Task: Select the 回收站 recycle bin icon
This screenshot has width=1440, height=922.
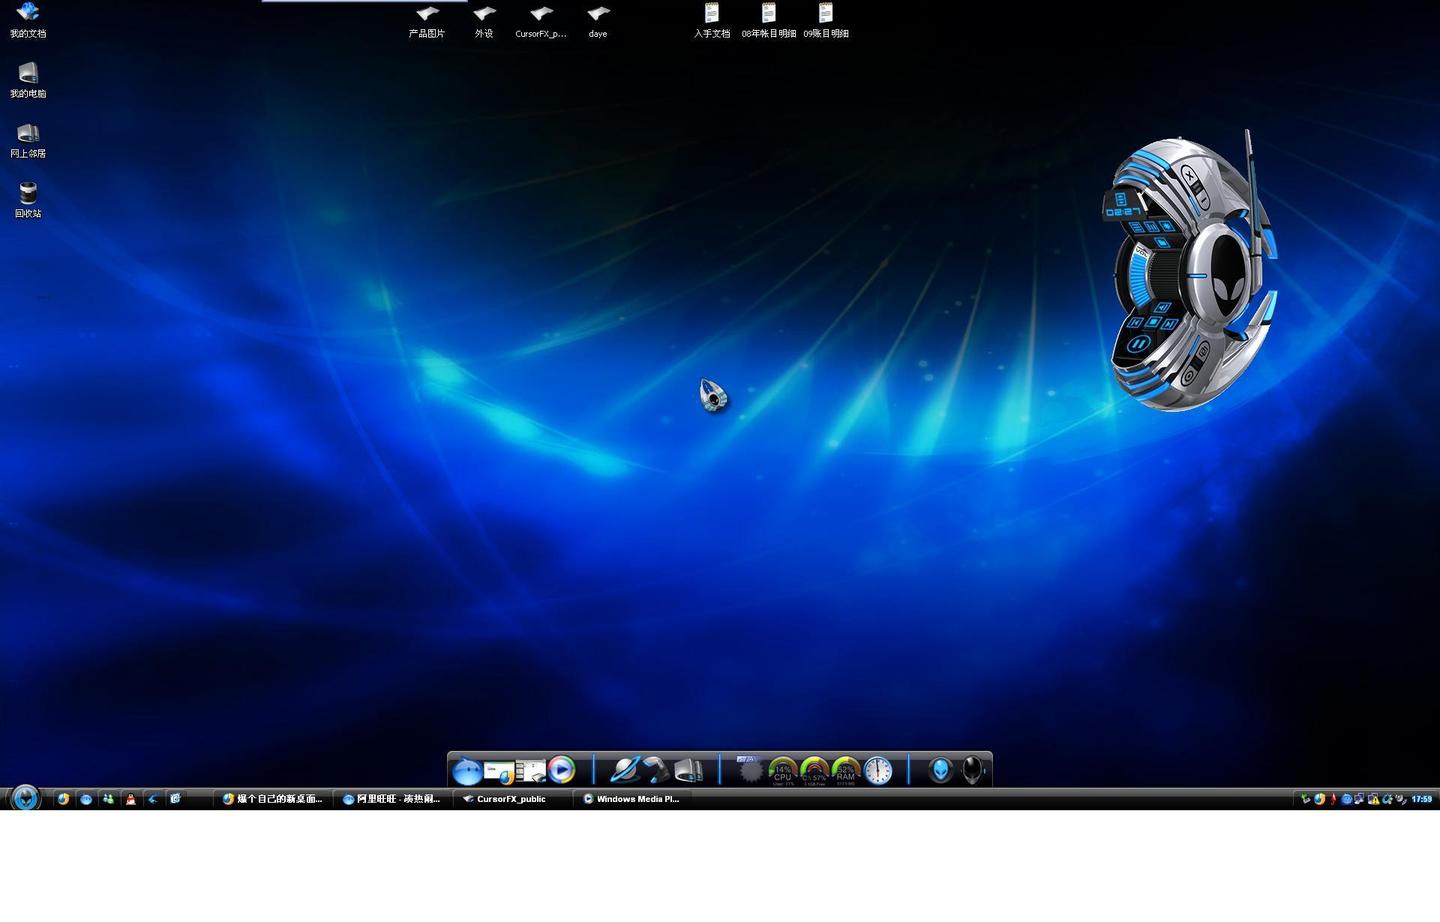Action: point(28,199)
